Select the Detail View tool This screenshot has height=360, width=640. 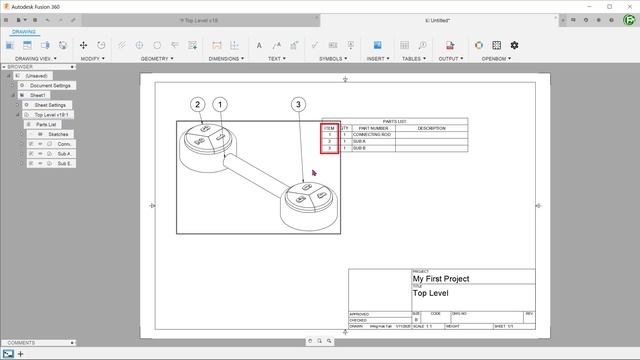tap(63, 45)
